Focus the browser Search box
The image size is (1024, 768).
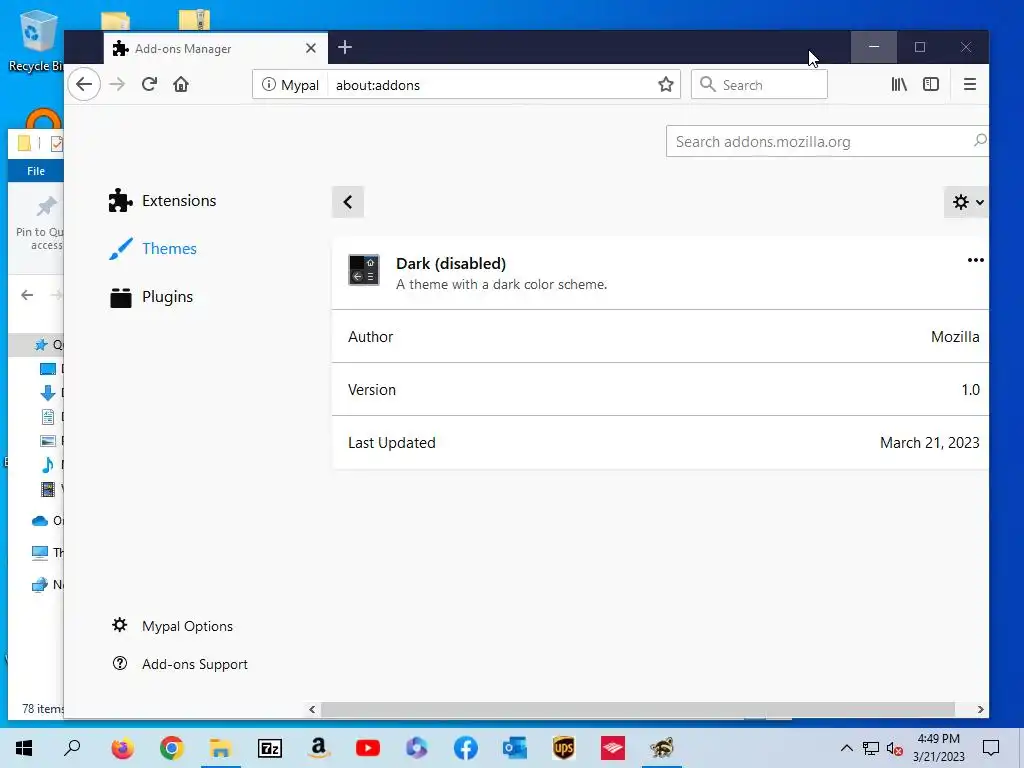pos(759,85)
